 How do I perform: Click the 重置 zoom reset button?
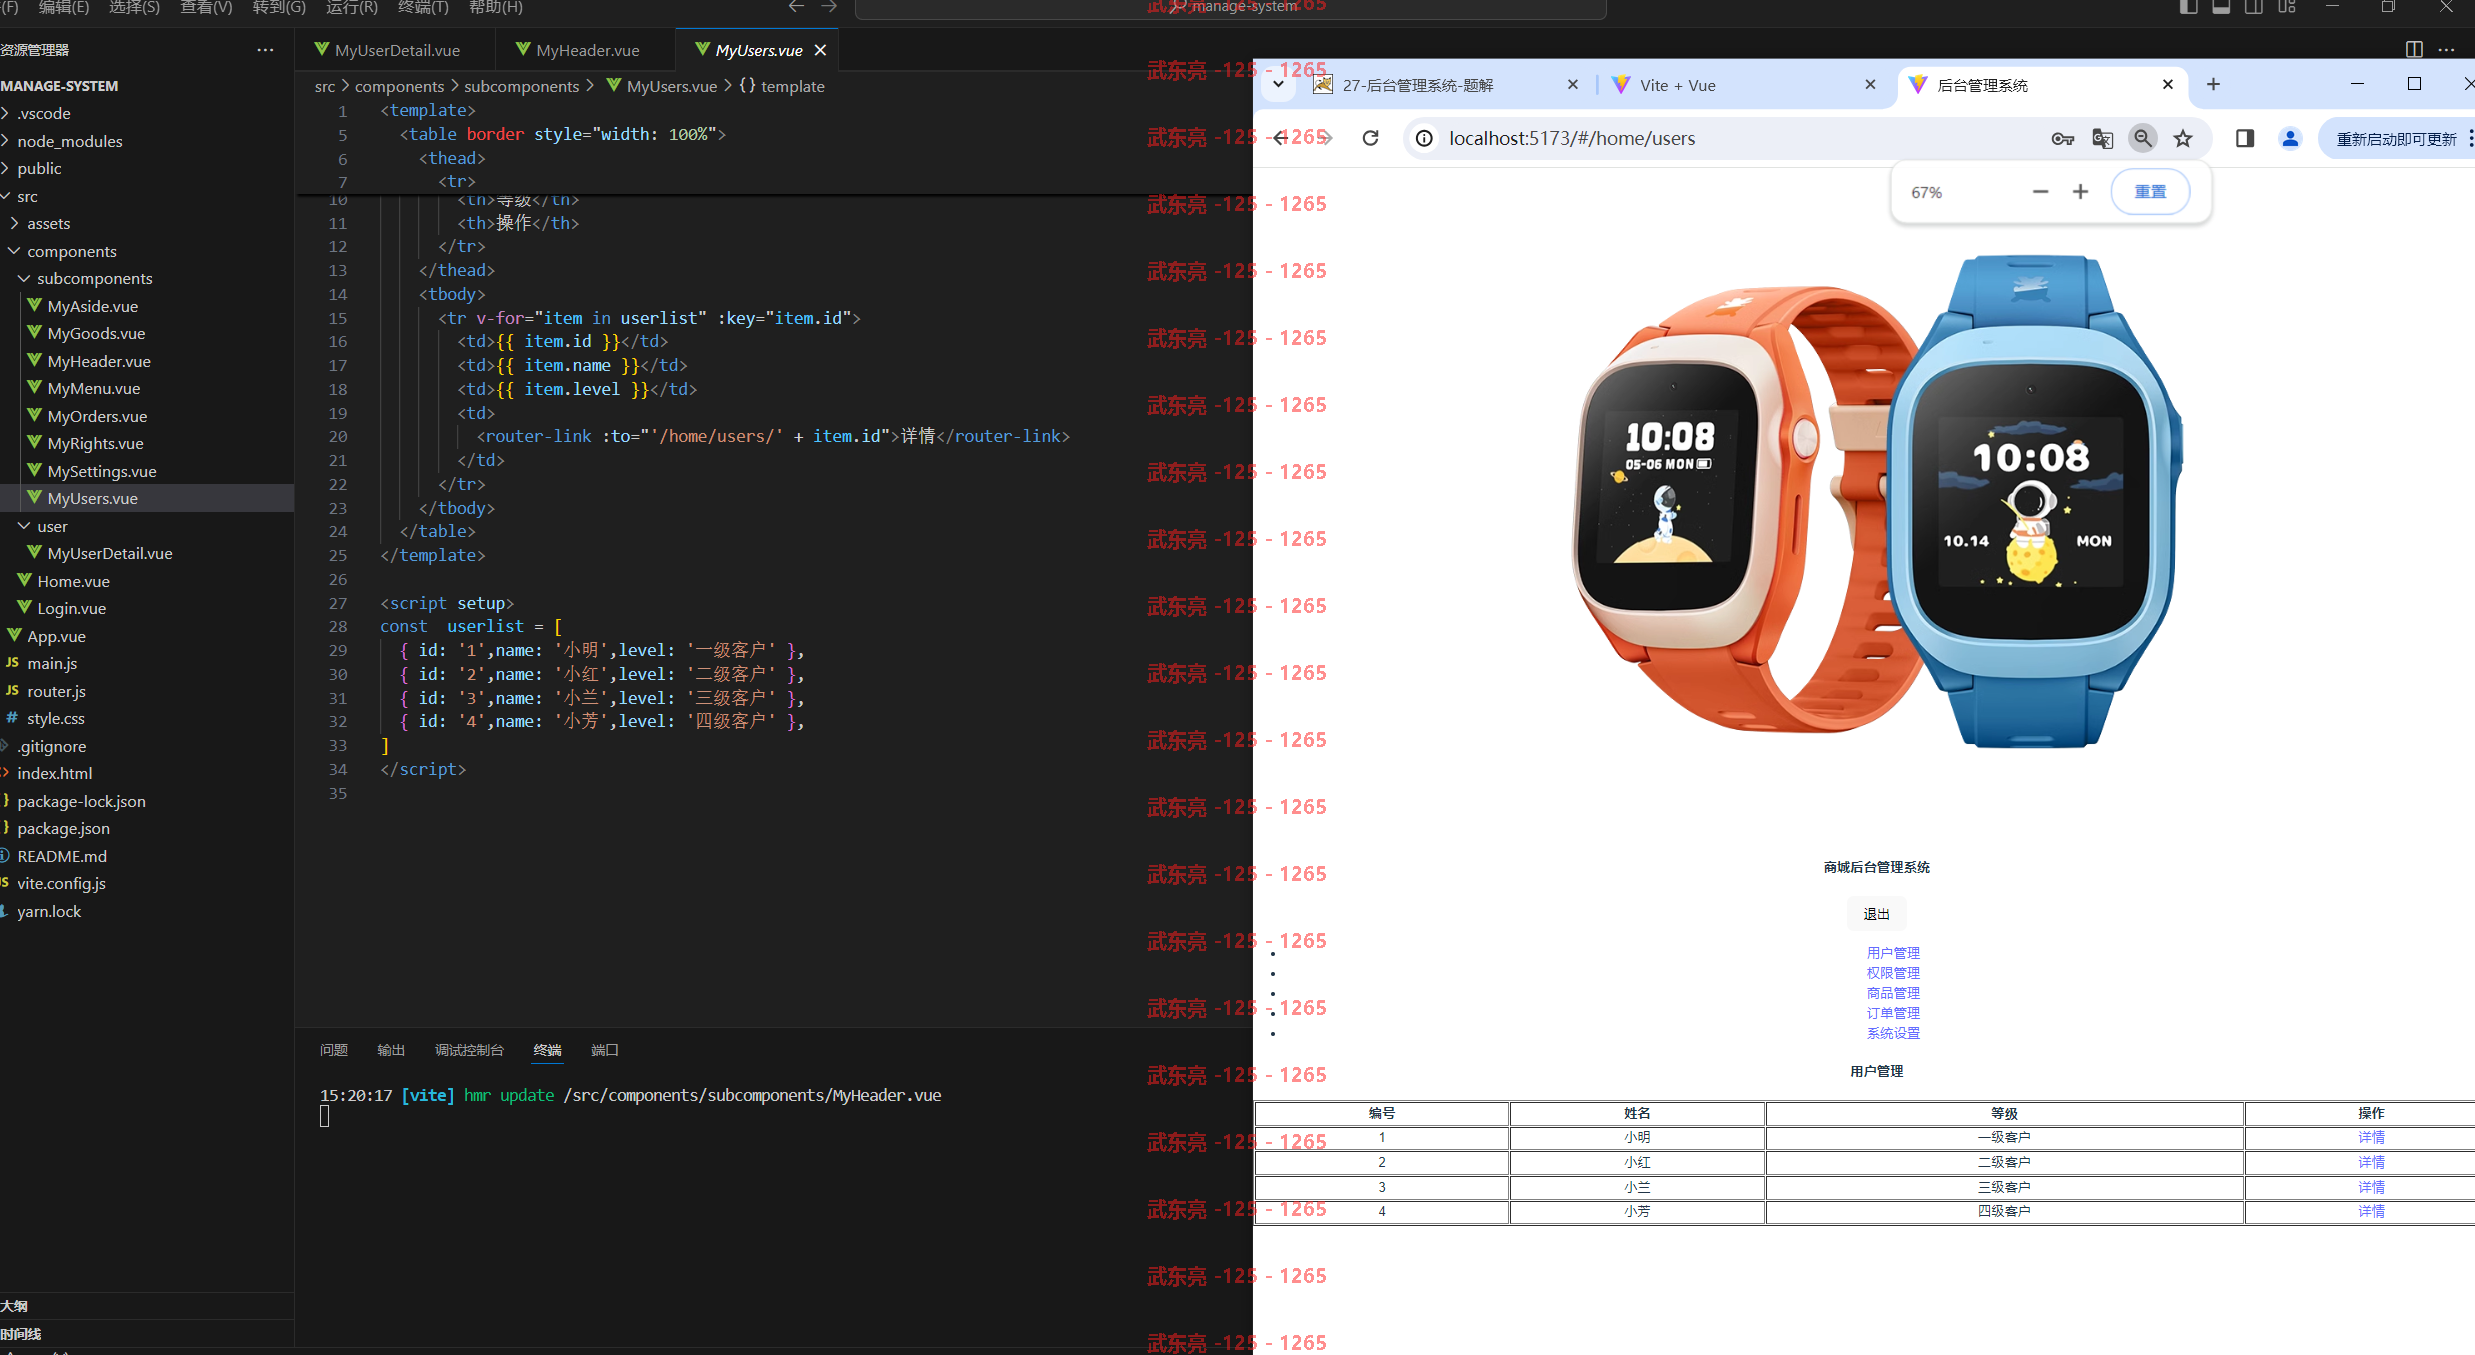pos(2150,191)
